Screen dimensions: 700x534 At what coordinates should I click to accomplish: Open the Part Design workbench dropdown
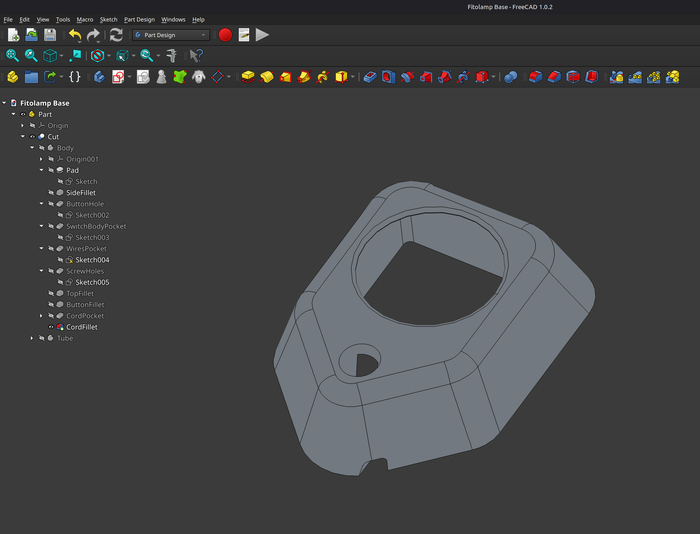170,35
